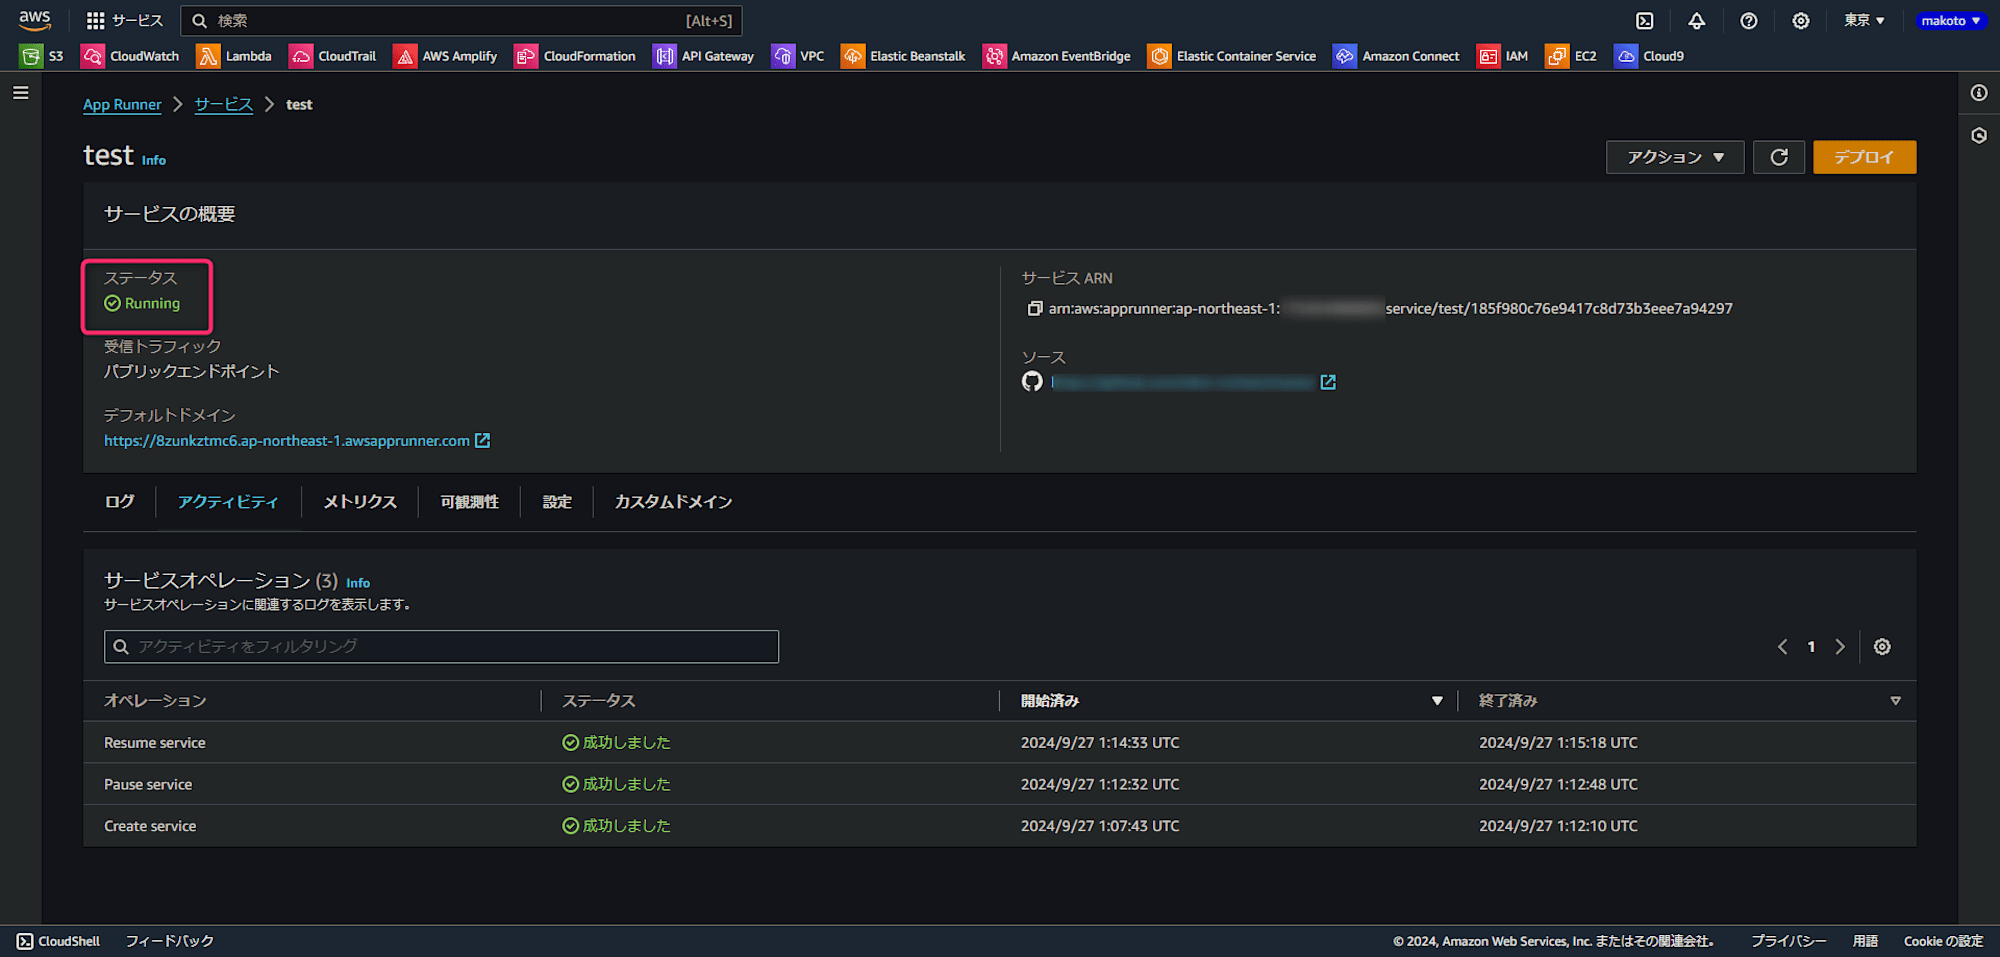
Task: Open AWS Amplify favorite shortcut
Action: point(446,56)
